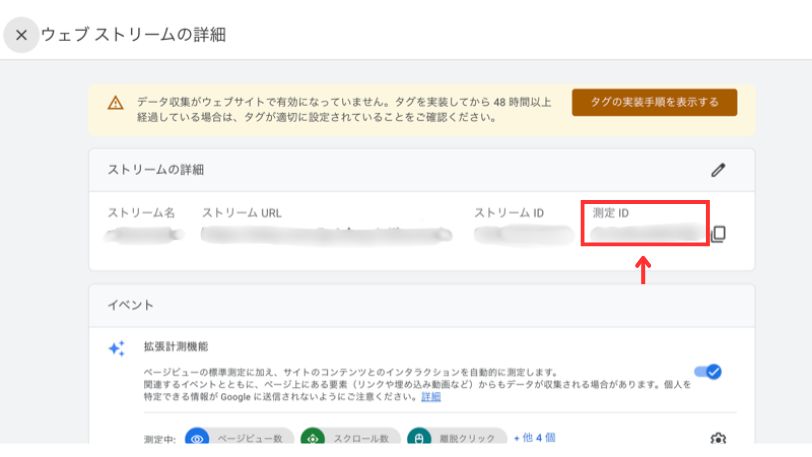Image resolution: width=812 pixels, height=457 pixels.
Task: Click the yellow warning triangle icon
Action: click(x=116, y=102)
